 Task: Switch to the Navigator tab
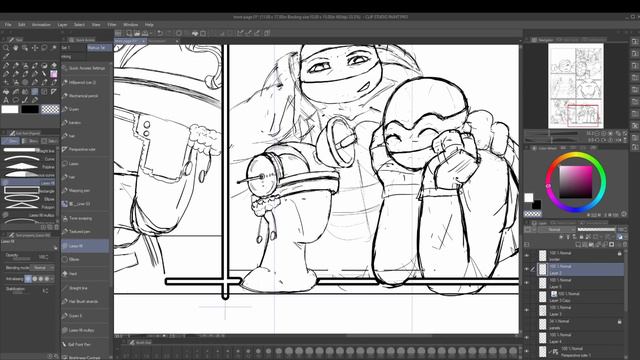(x=543, y=40)
